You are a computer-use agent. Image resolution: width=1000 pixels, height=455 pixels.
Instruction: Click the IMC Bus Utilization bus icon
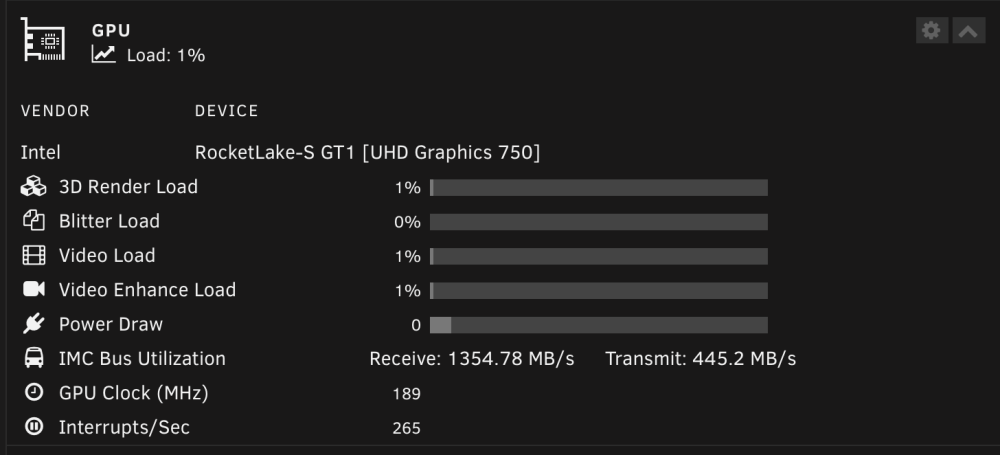tap(34, 358)
